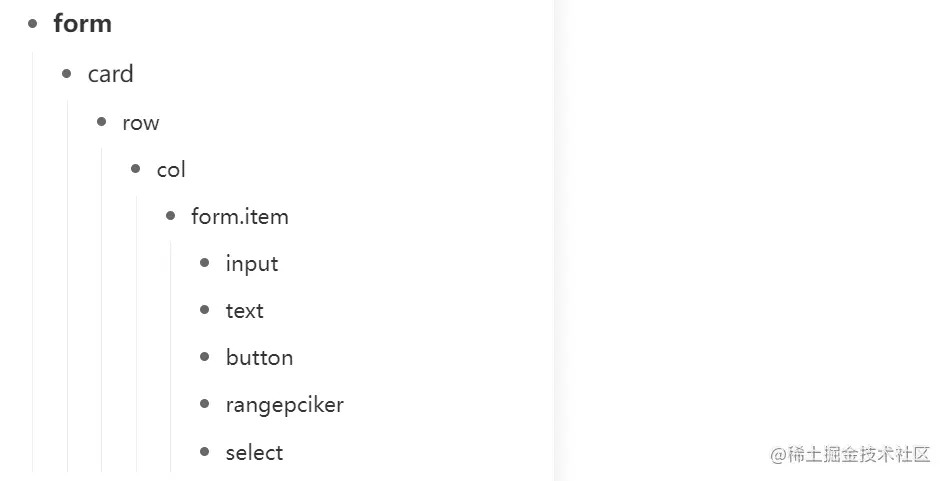
Task: Click the bullet beside the form node
Action: [x=33, y=23]
